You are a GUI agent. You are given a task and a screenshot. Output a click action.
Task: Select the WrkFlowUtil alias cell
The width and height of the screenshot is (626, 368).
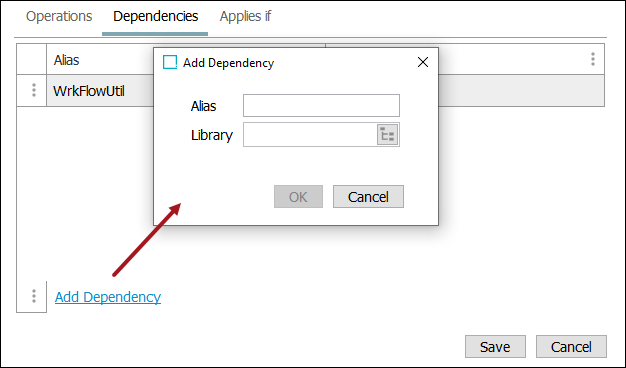coord(100,91)
